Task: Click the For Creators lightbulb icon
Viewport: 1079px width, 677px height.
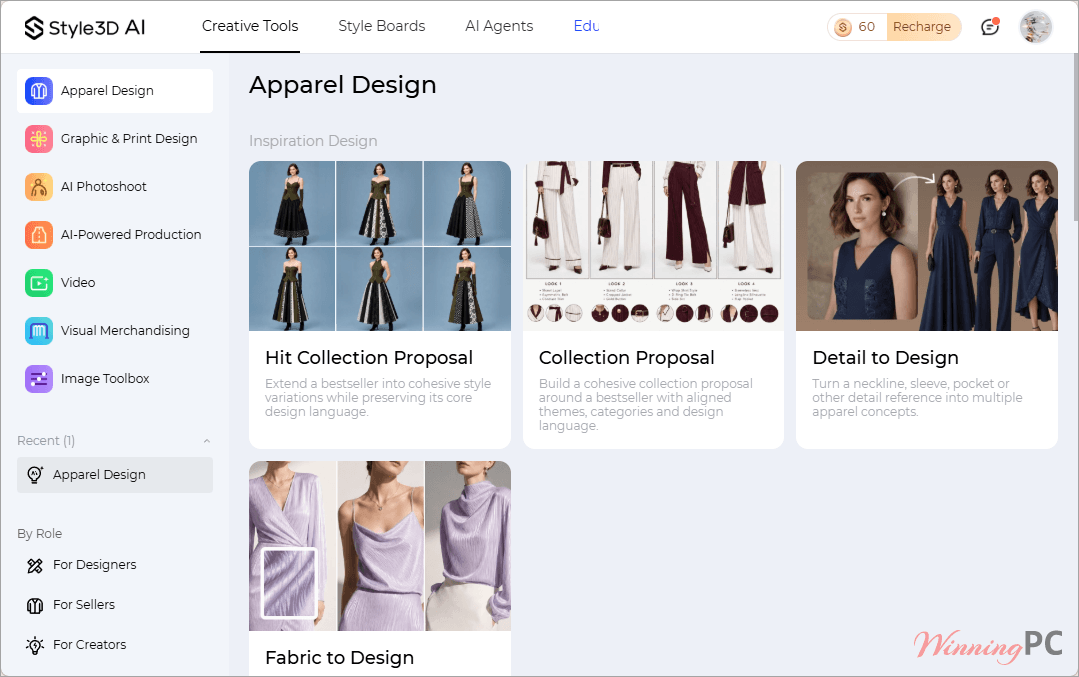Action: point(34,645)
